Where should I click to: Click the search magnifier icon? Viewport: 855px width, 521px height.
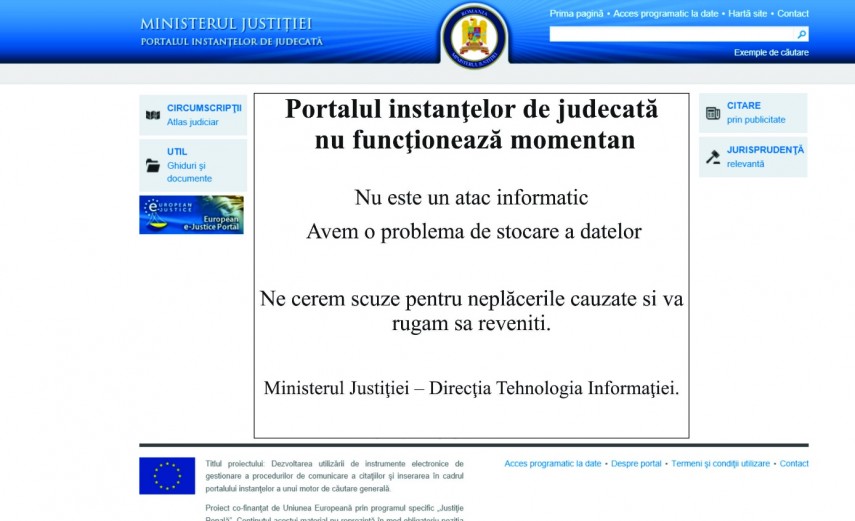(x=801, y=34)
